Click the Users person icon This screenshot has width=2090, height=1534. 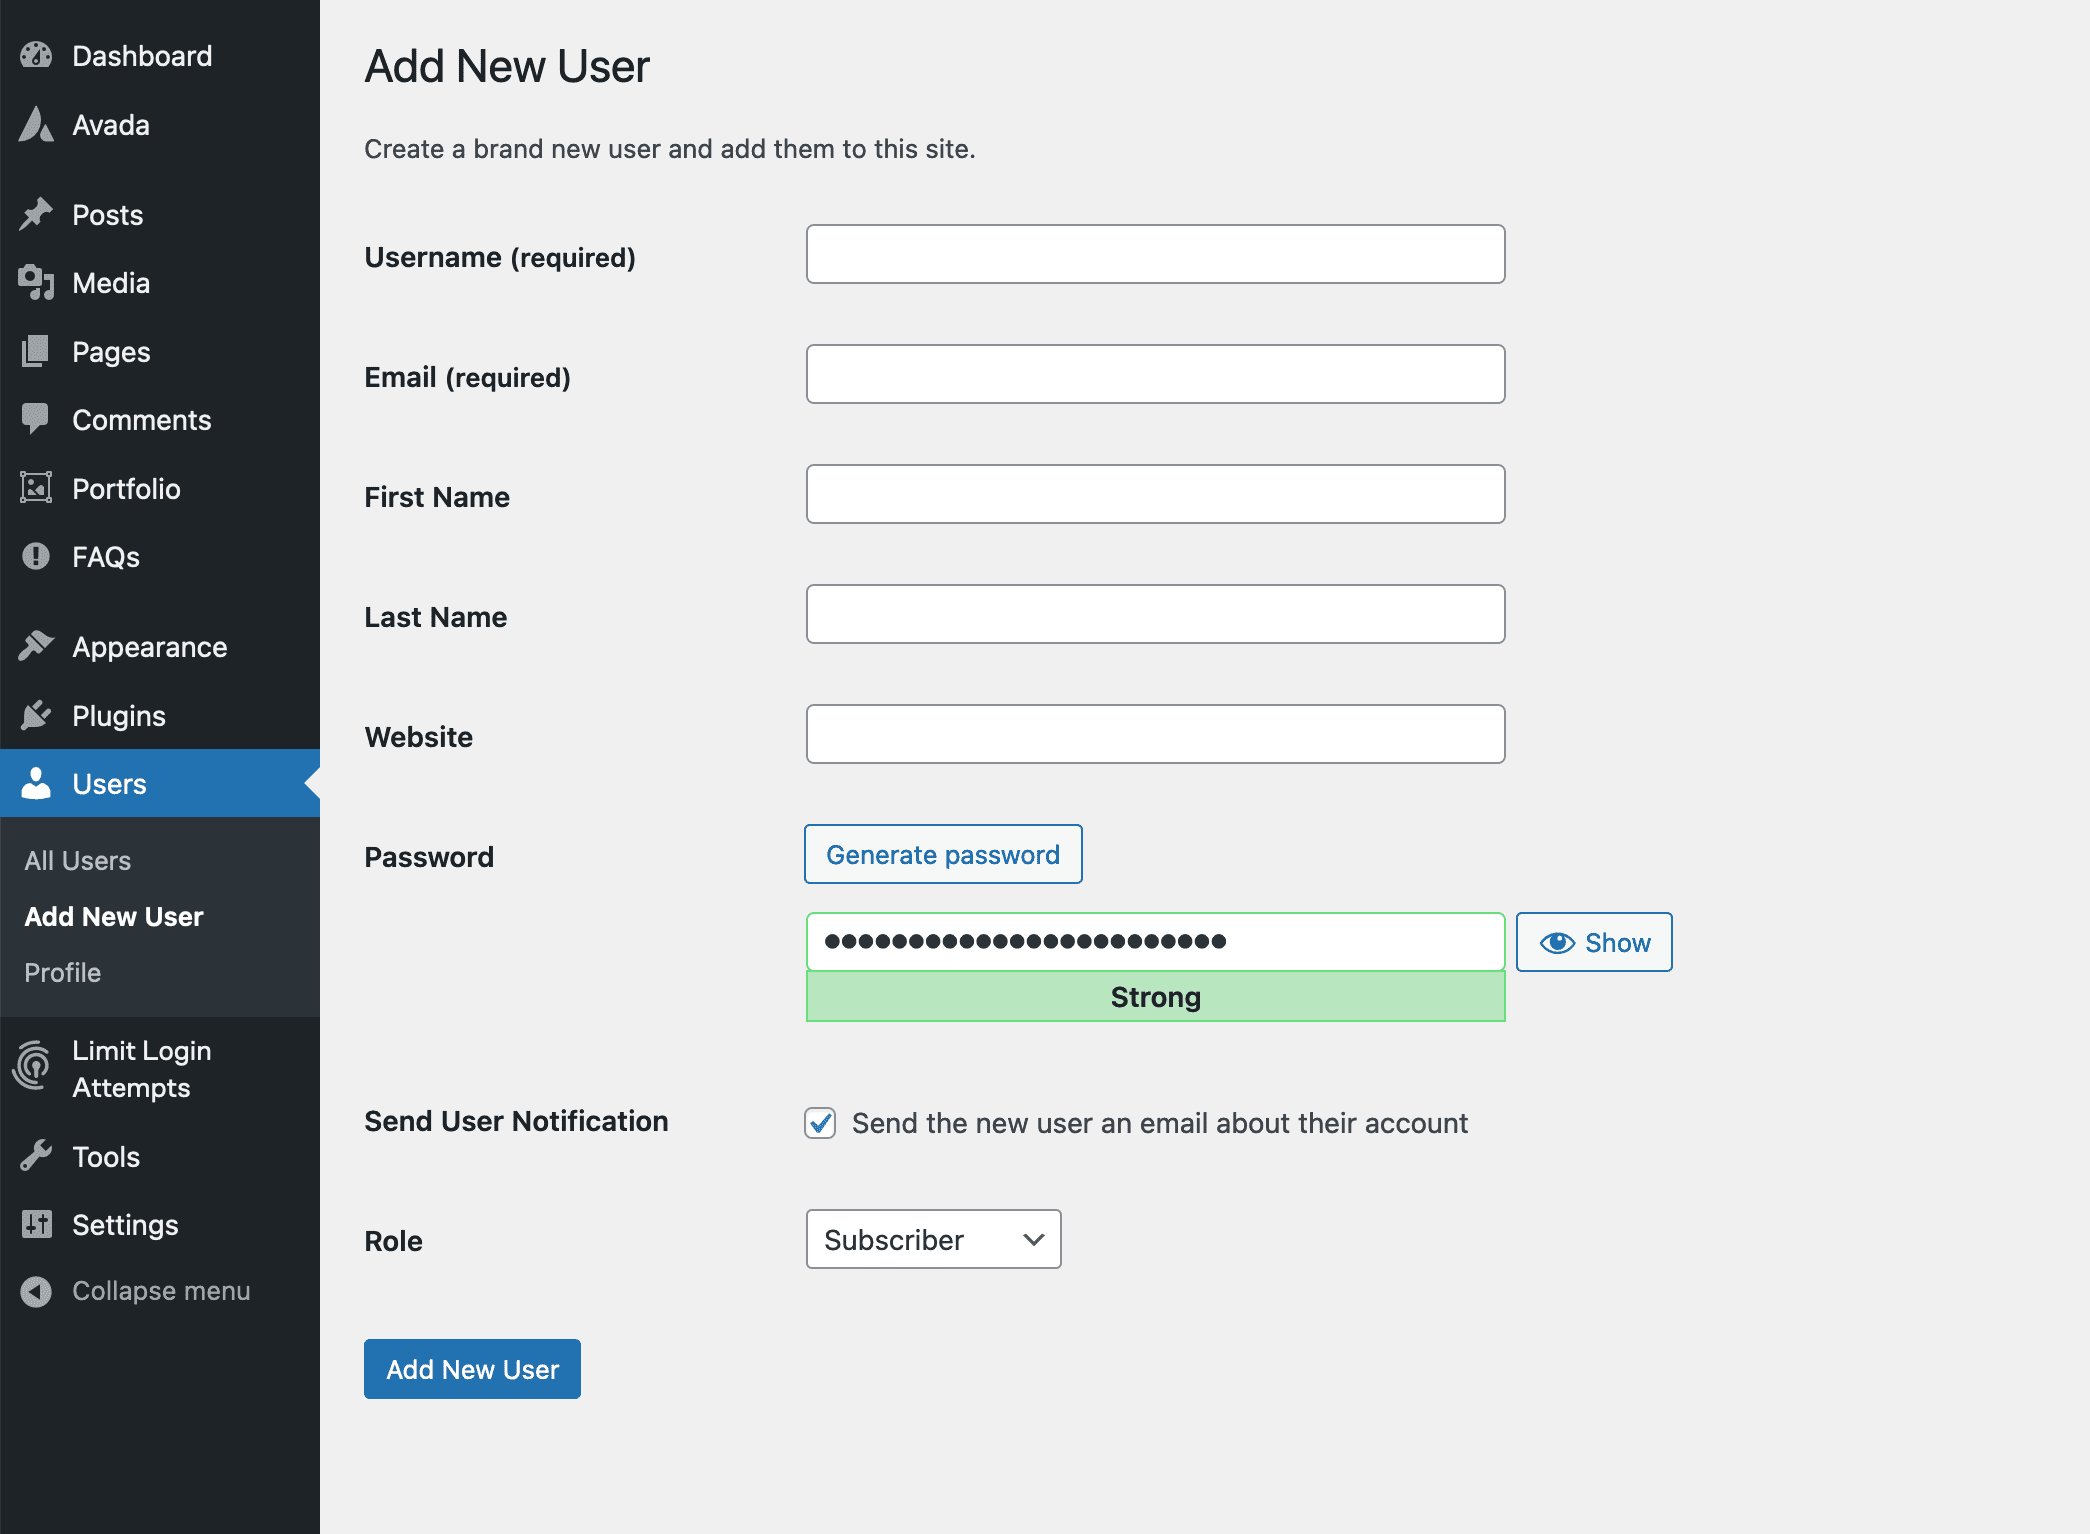pyautogui.click(x=36, y=783)
